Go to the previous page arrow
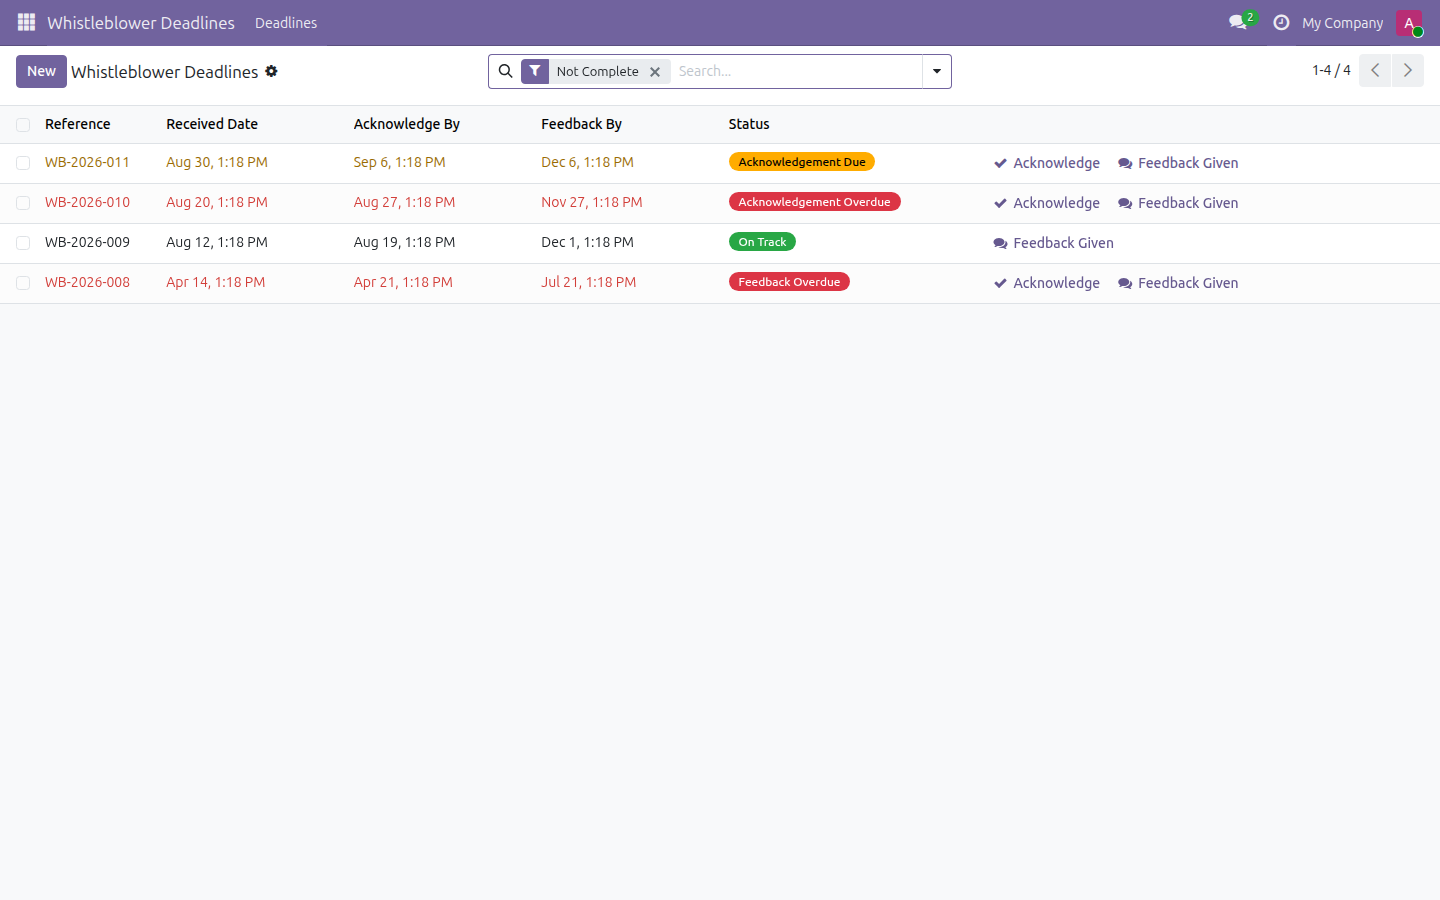Viewport: 1440px width, 900px height. (x=1375, y=70)
